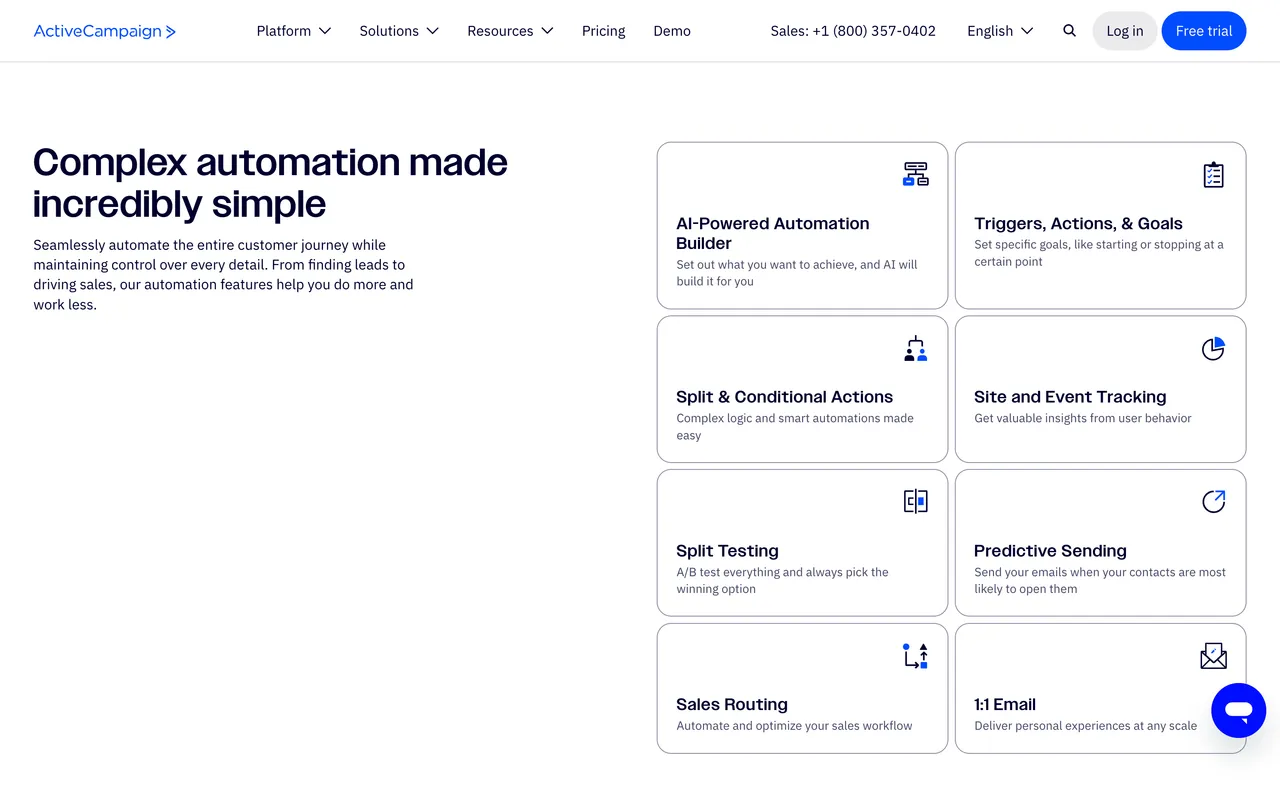The height and width of the screenshot is (793, 1280).
Task: Call the sales phone number link
Action: [x=852, y=31]
